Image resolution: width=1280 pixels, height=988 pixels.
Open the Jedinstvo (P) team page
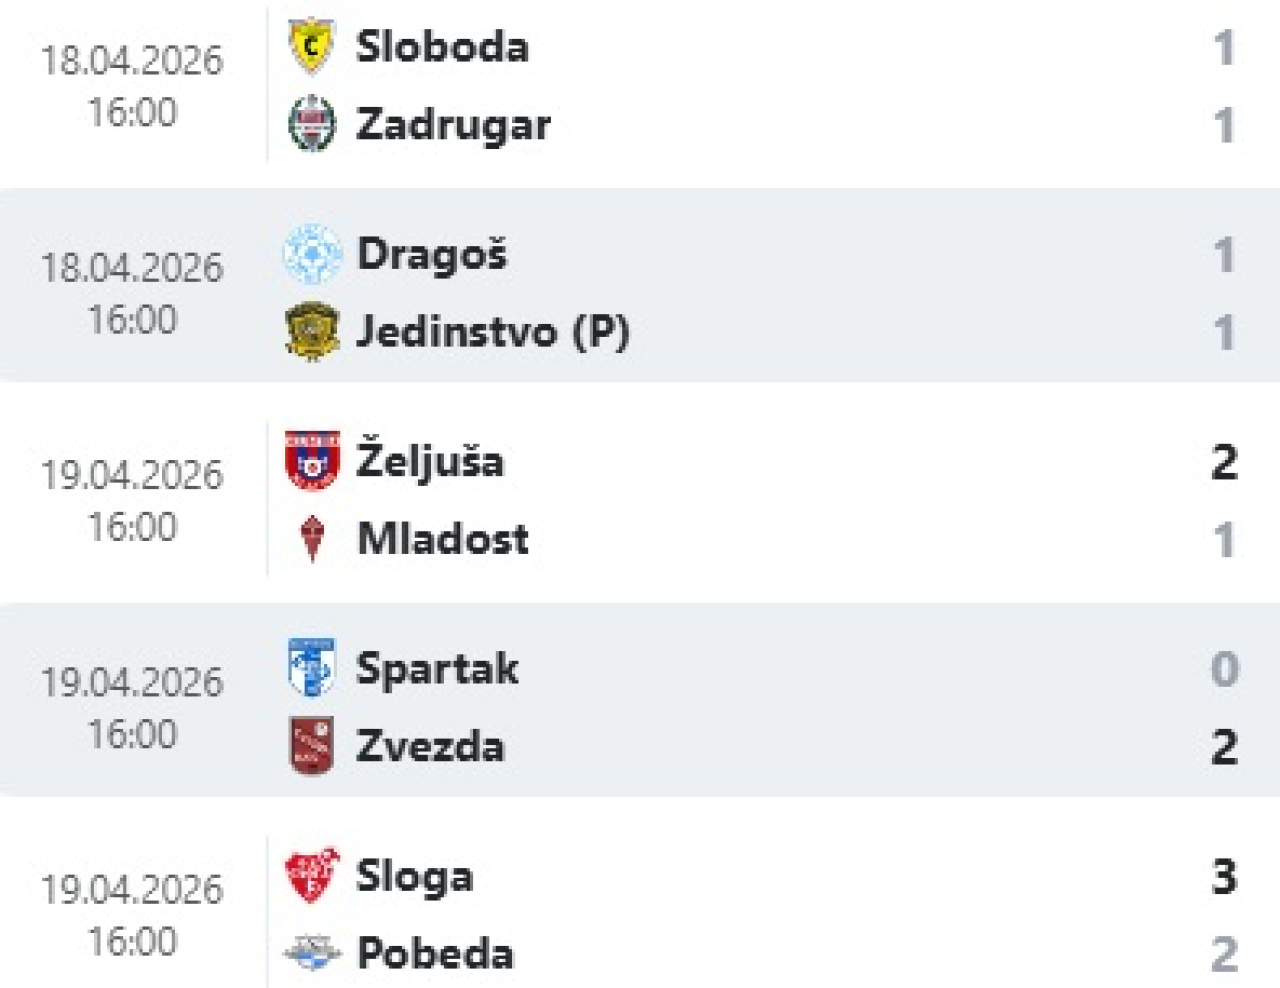click(x=493, y=332)
